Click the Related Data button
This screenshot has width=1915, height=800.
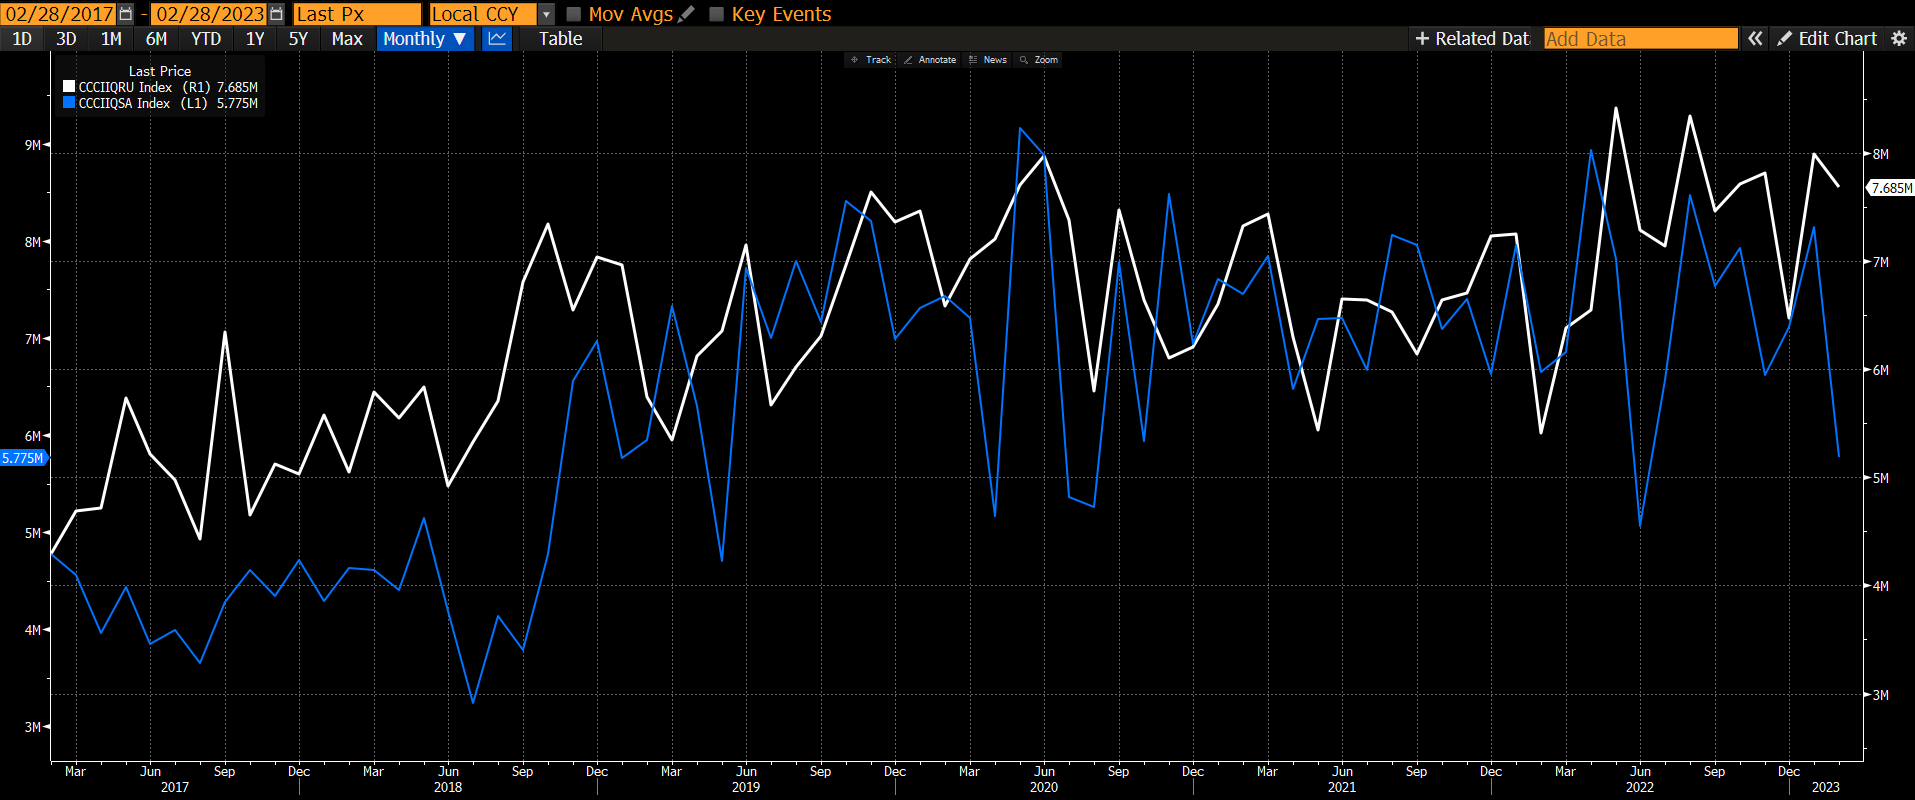click(x=1471, y=39)
